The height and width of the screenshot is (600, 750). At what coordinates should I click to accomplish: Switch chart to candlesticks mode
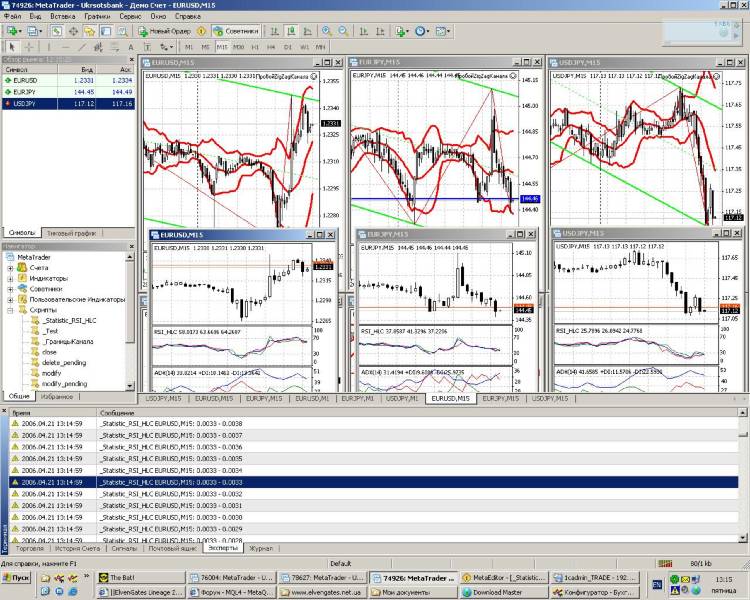tap(291, 31)
